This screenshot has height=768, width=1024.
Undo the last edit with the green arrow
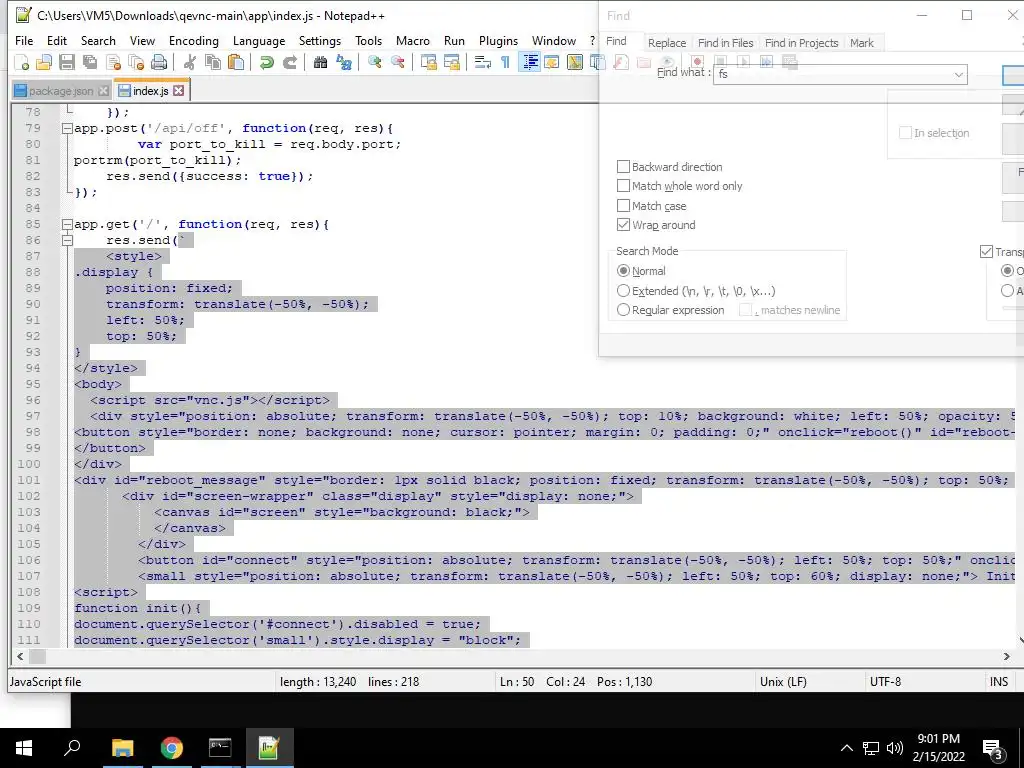266,63
